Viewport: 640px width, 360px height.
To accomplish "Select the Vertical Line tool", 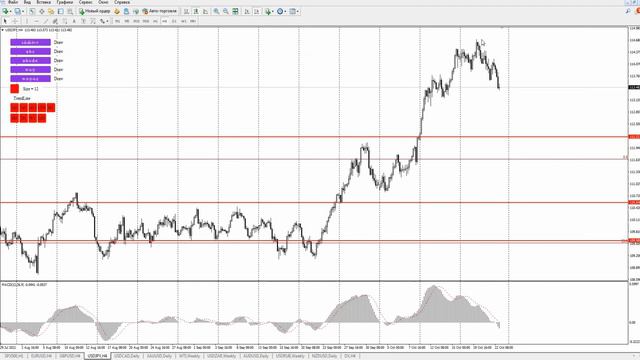I will tap(27, 21).
